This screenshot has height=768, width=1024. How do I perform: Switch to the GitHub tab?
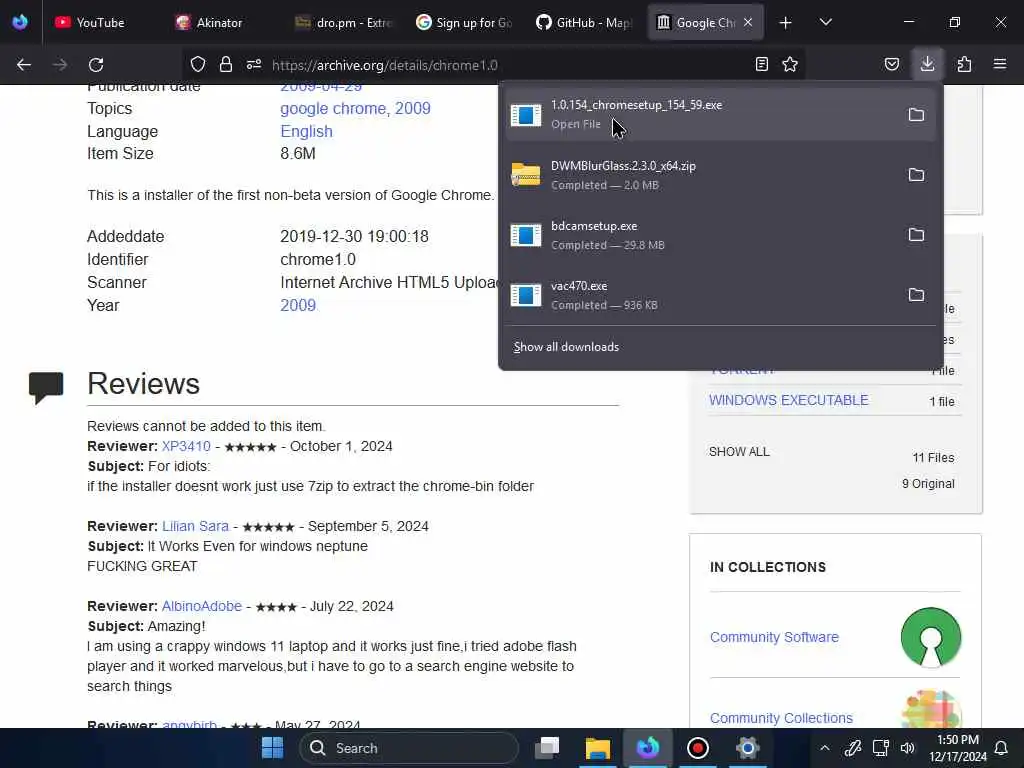(x=583, y=23)
